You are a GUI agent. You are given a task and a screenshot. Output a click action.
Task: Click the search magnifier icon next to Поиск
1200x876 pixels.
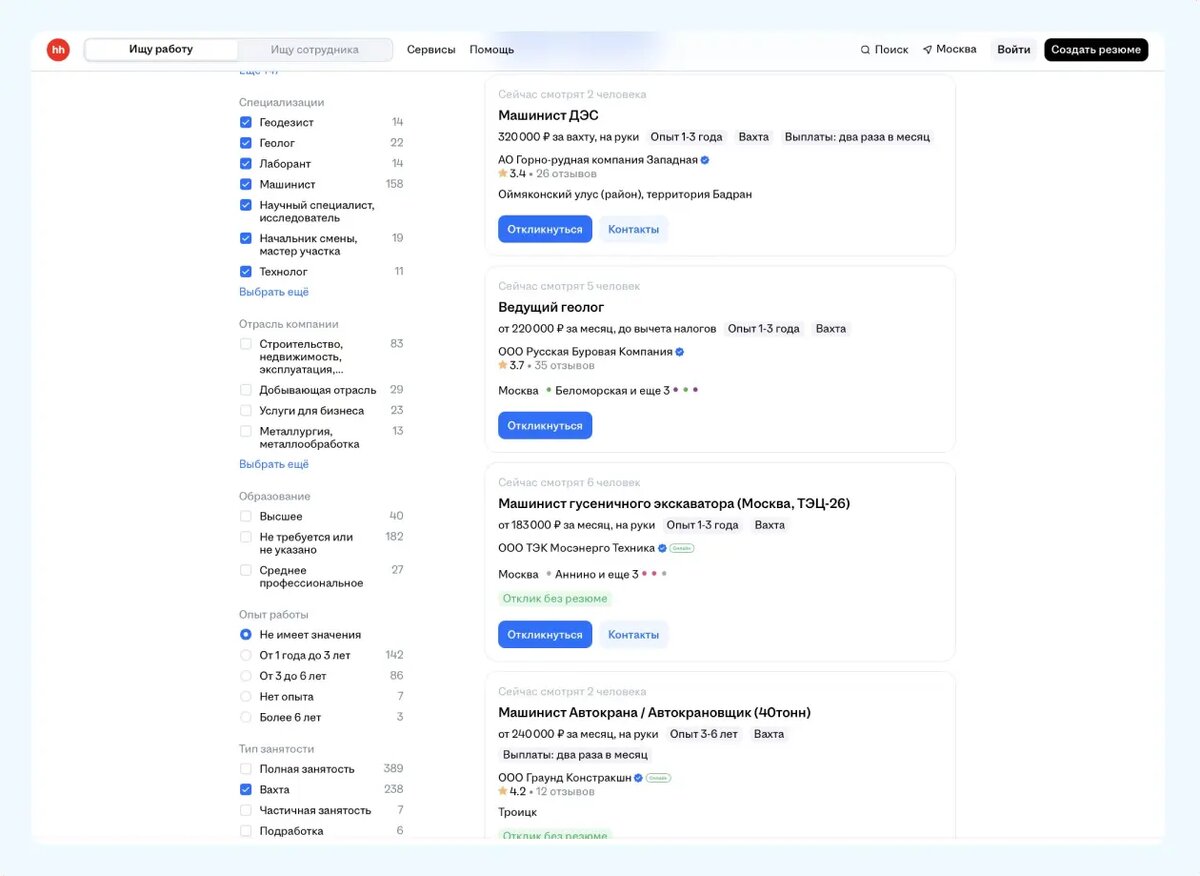pos(865,50)
